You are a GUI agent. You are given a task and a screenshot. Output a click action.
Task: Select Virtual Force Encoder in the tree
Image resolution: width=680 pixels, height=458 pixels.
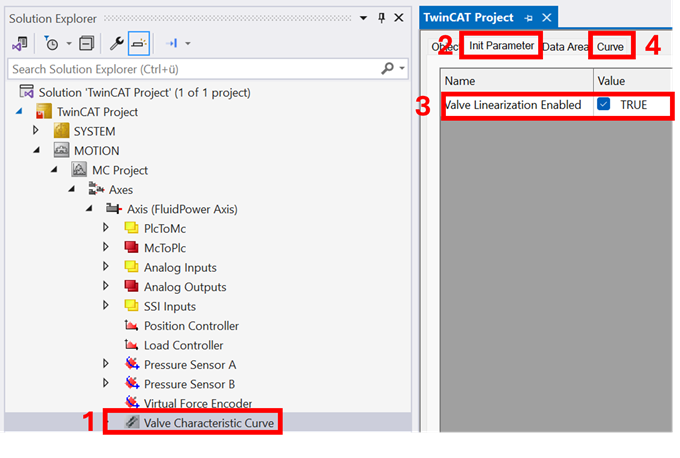click(x=198, y=404)
